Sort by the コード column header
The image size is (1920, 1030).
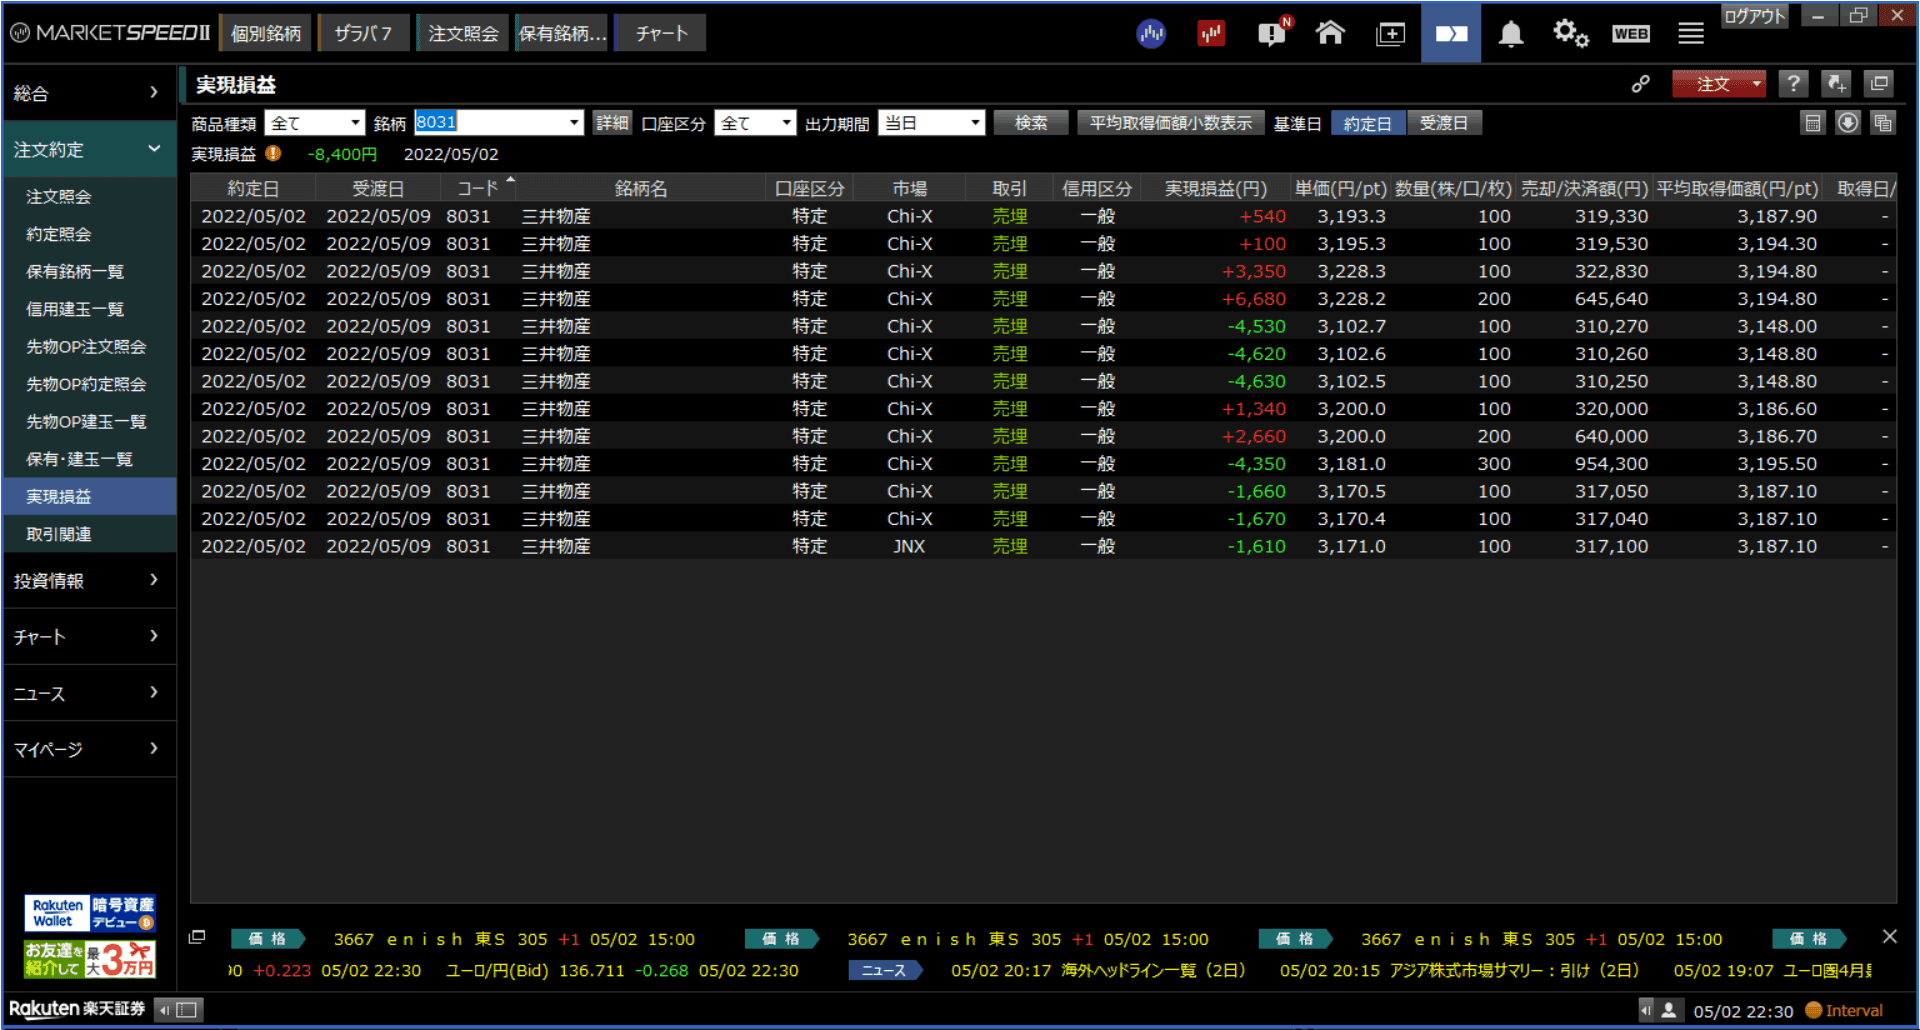[x=478, y=188]
